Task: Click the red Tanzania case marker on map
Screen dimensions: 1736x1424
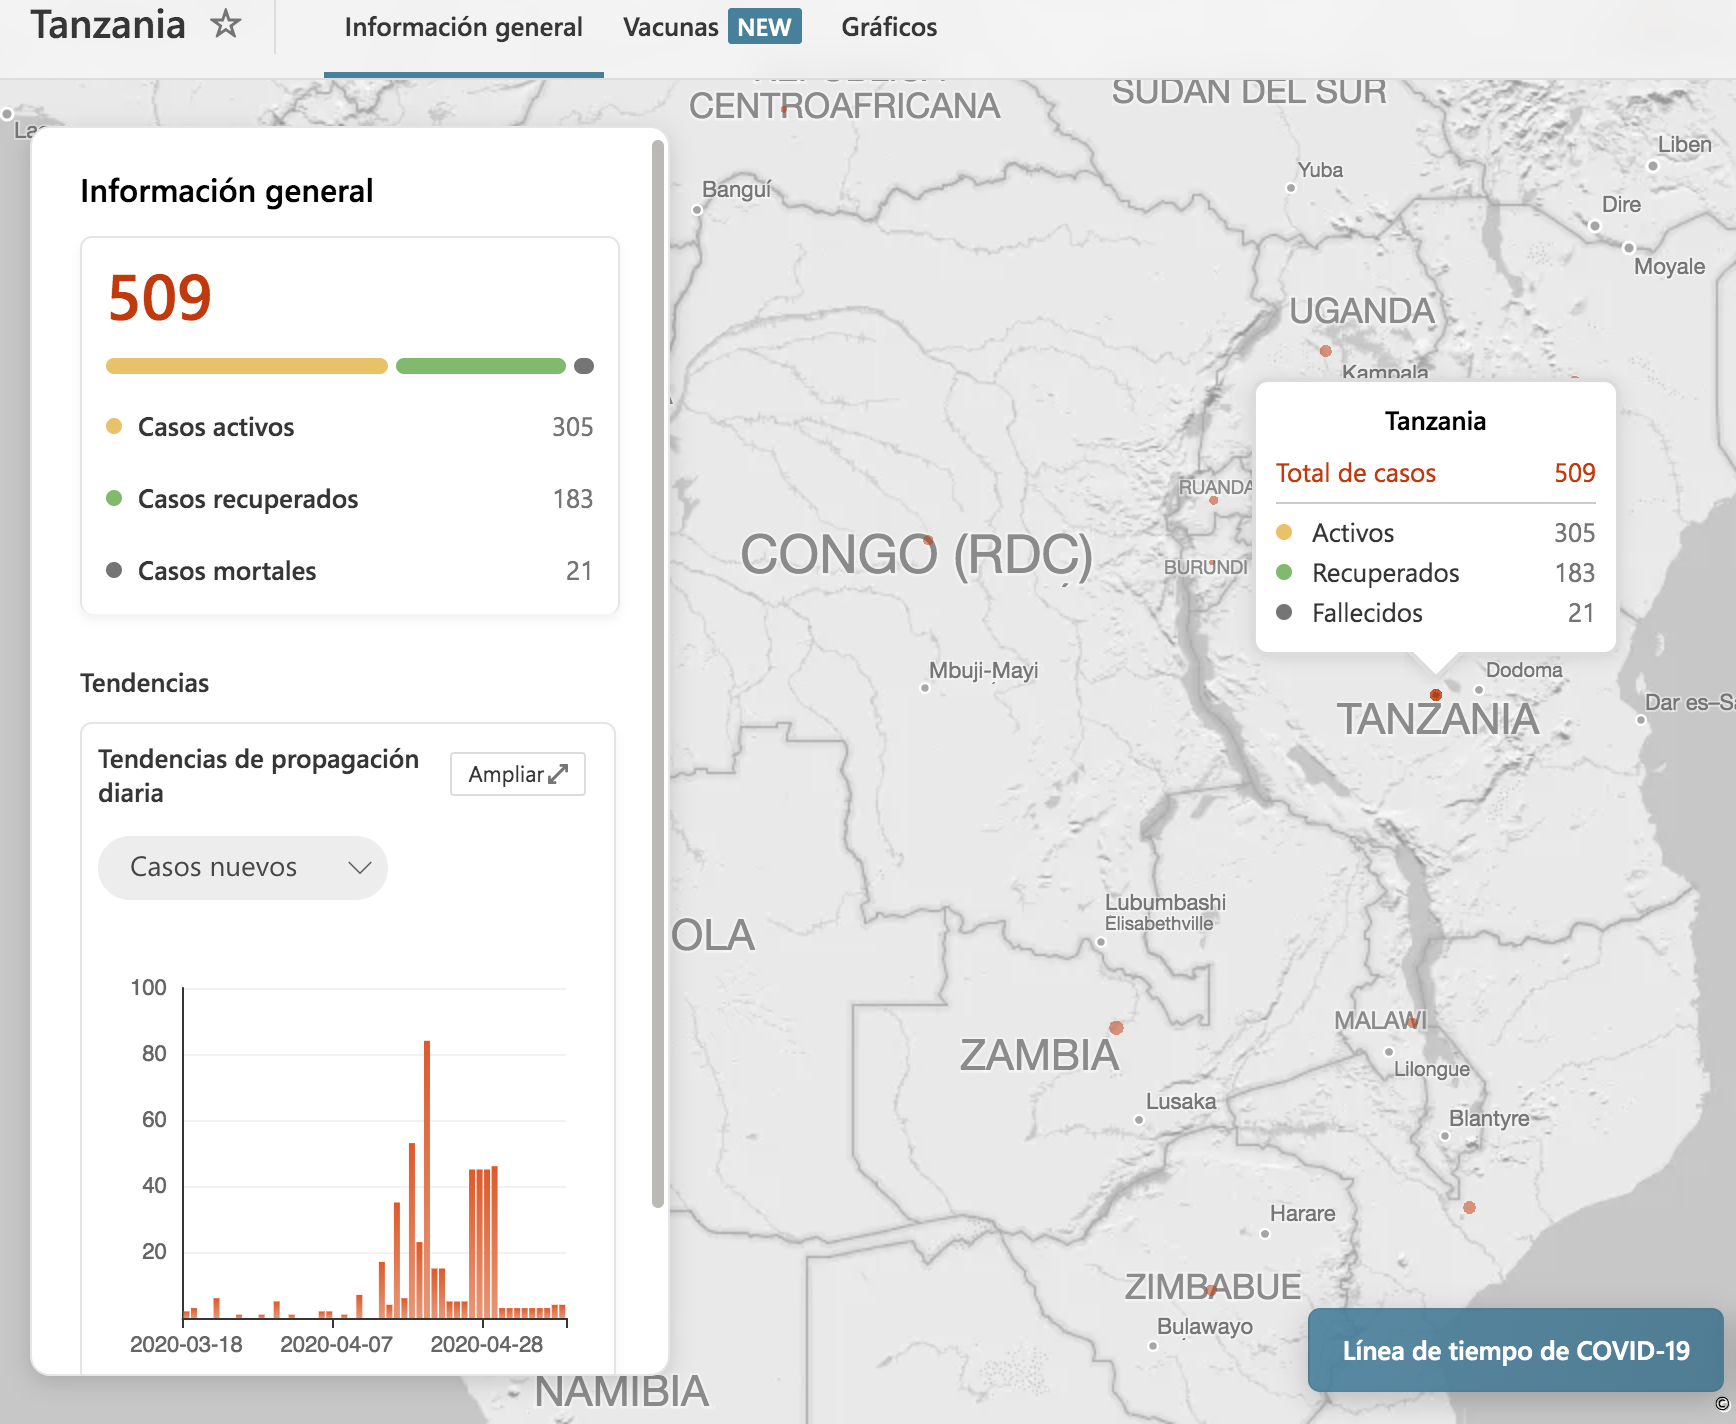Action: 1436,694
